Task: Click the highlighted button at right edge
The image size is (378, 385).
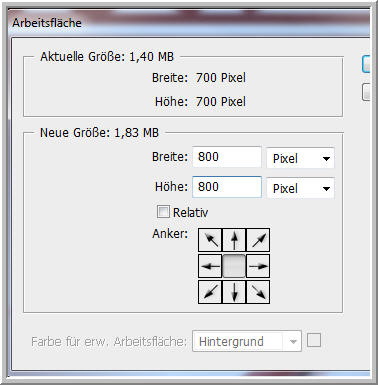Action: click(x=366, y=64)
